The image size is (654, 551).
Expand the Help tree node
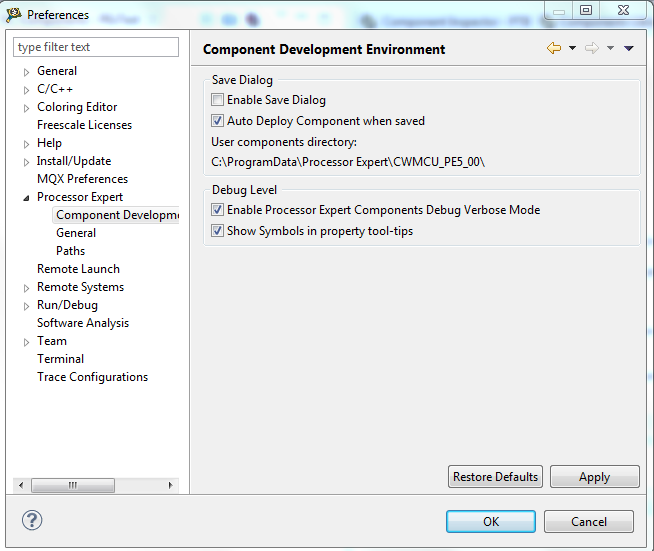26,144
